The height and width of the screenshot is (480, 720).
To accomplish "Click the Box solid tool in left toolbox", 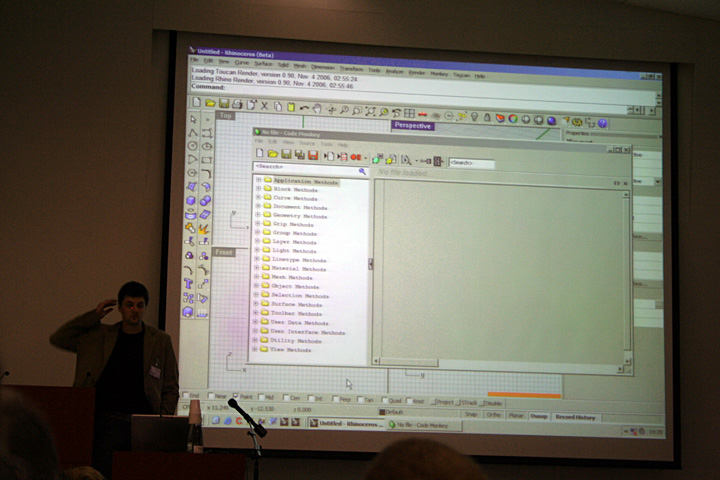I will coord(190,200).
